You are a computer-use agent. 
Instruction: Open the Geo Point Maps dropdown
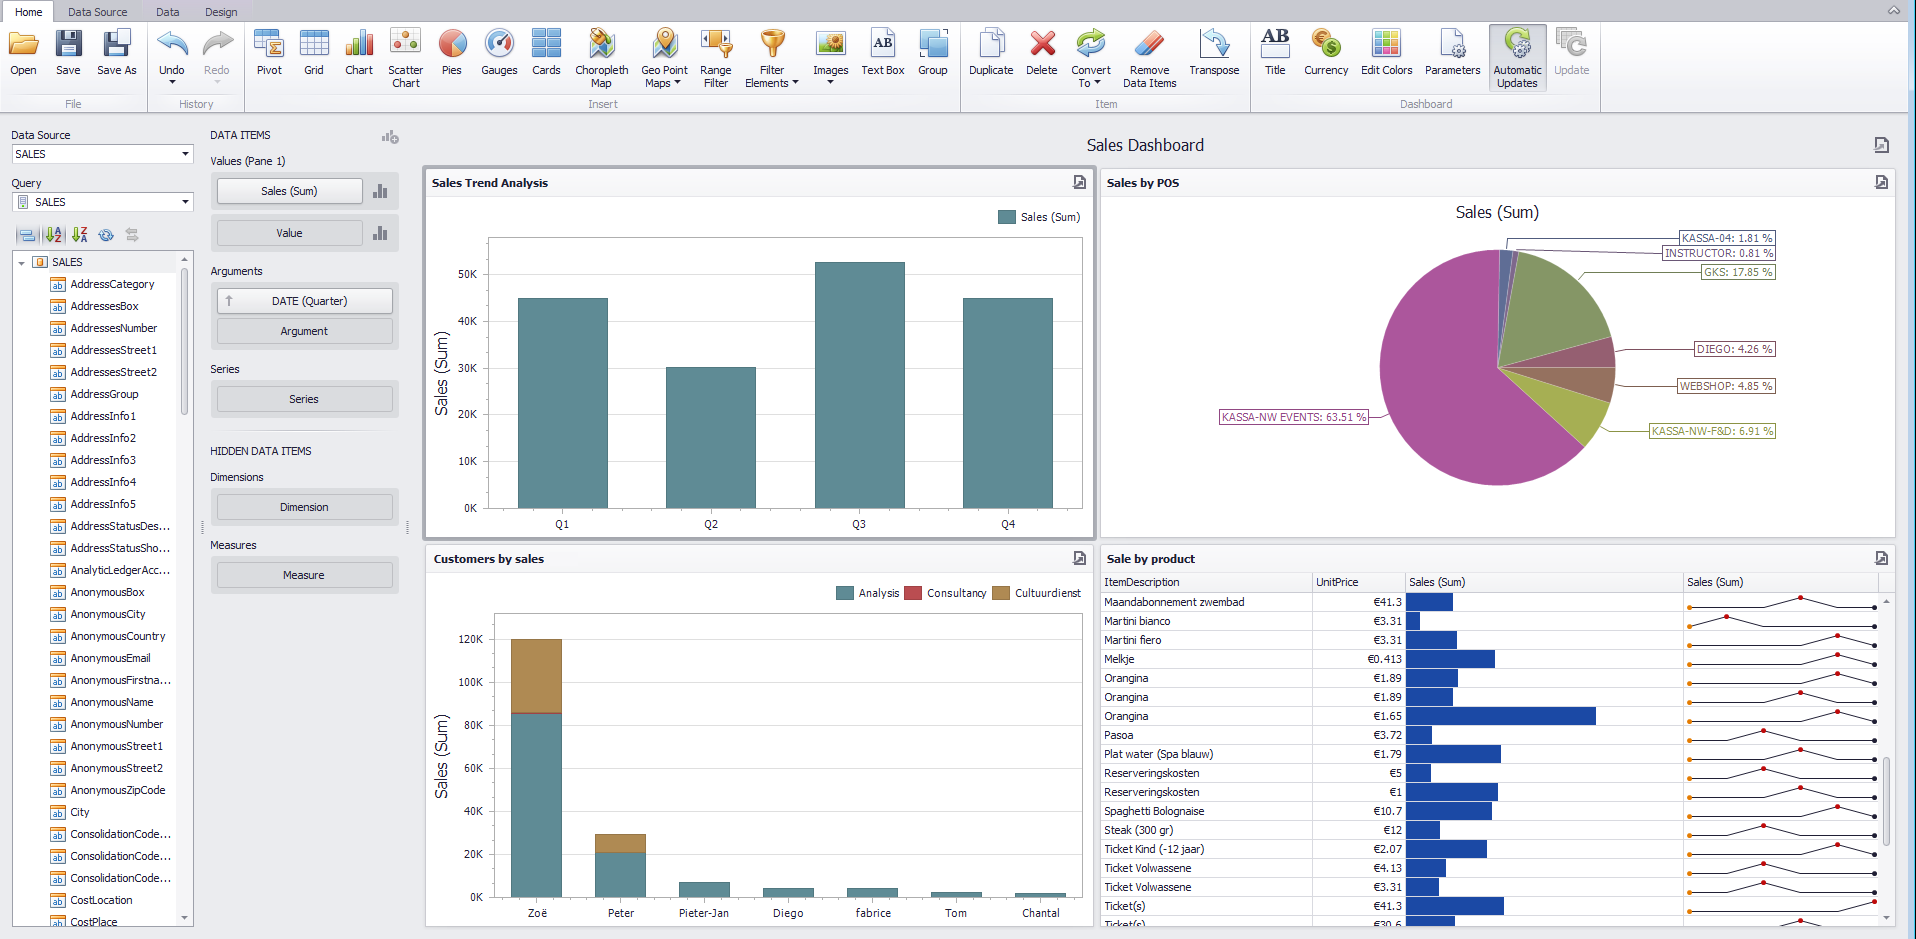tap(664, 58)
